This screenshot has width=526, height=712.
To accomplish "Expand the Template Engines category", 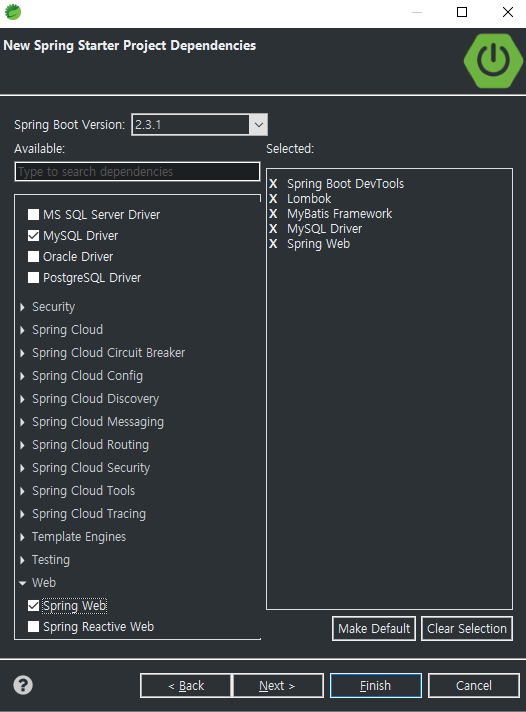I will 22,537.
